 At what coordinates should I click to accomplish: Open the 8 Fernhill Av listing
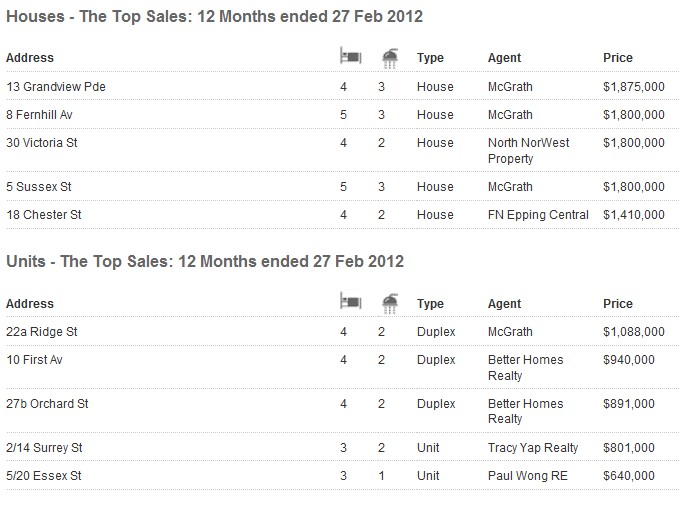click(x=39, y=115)
